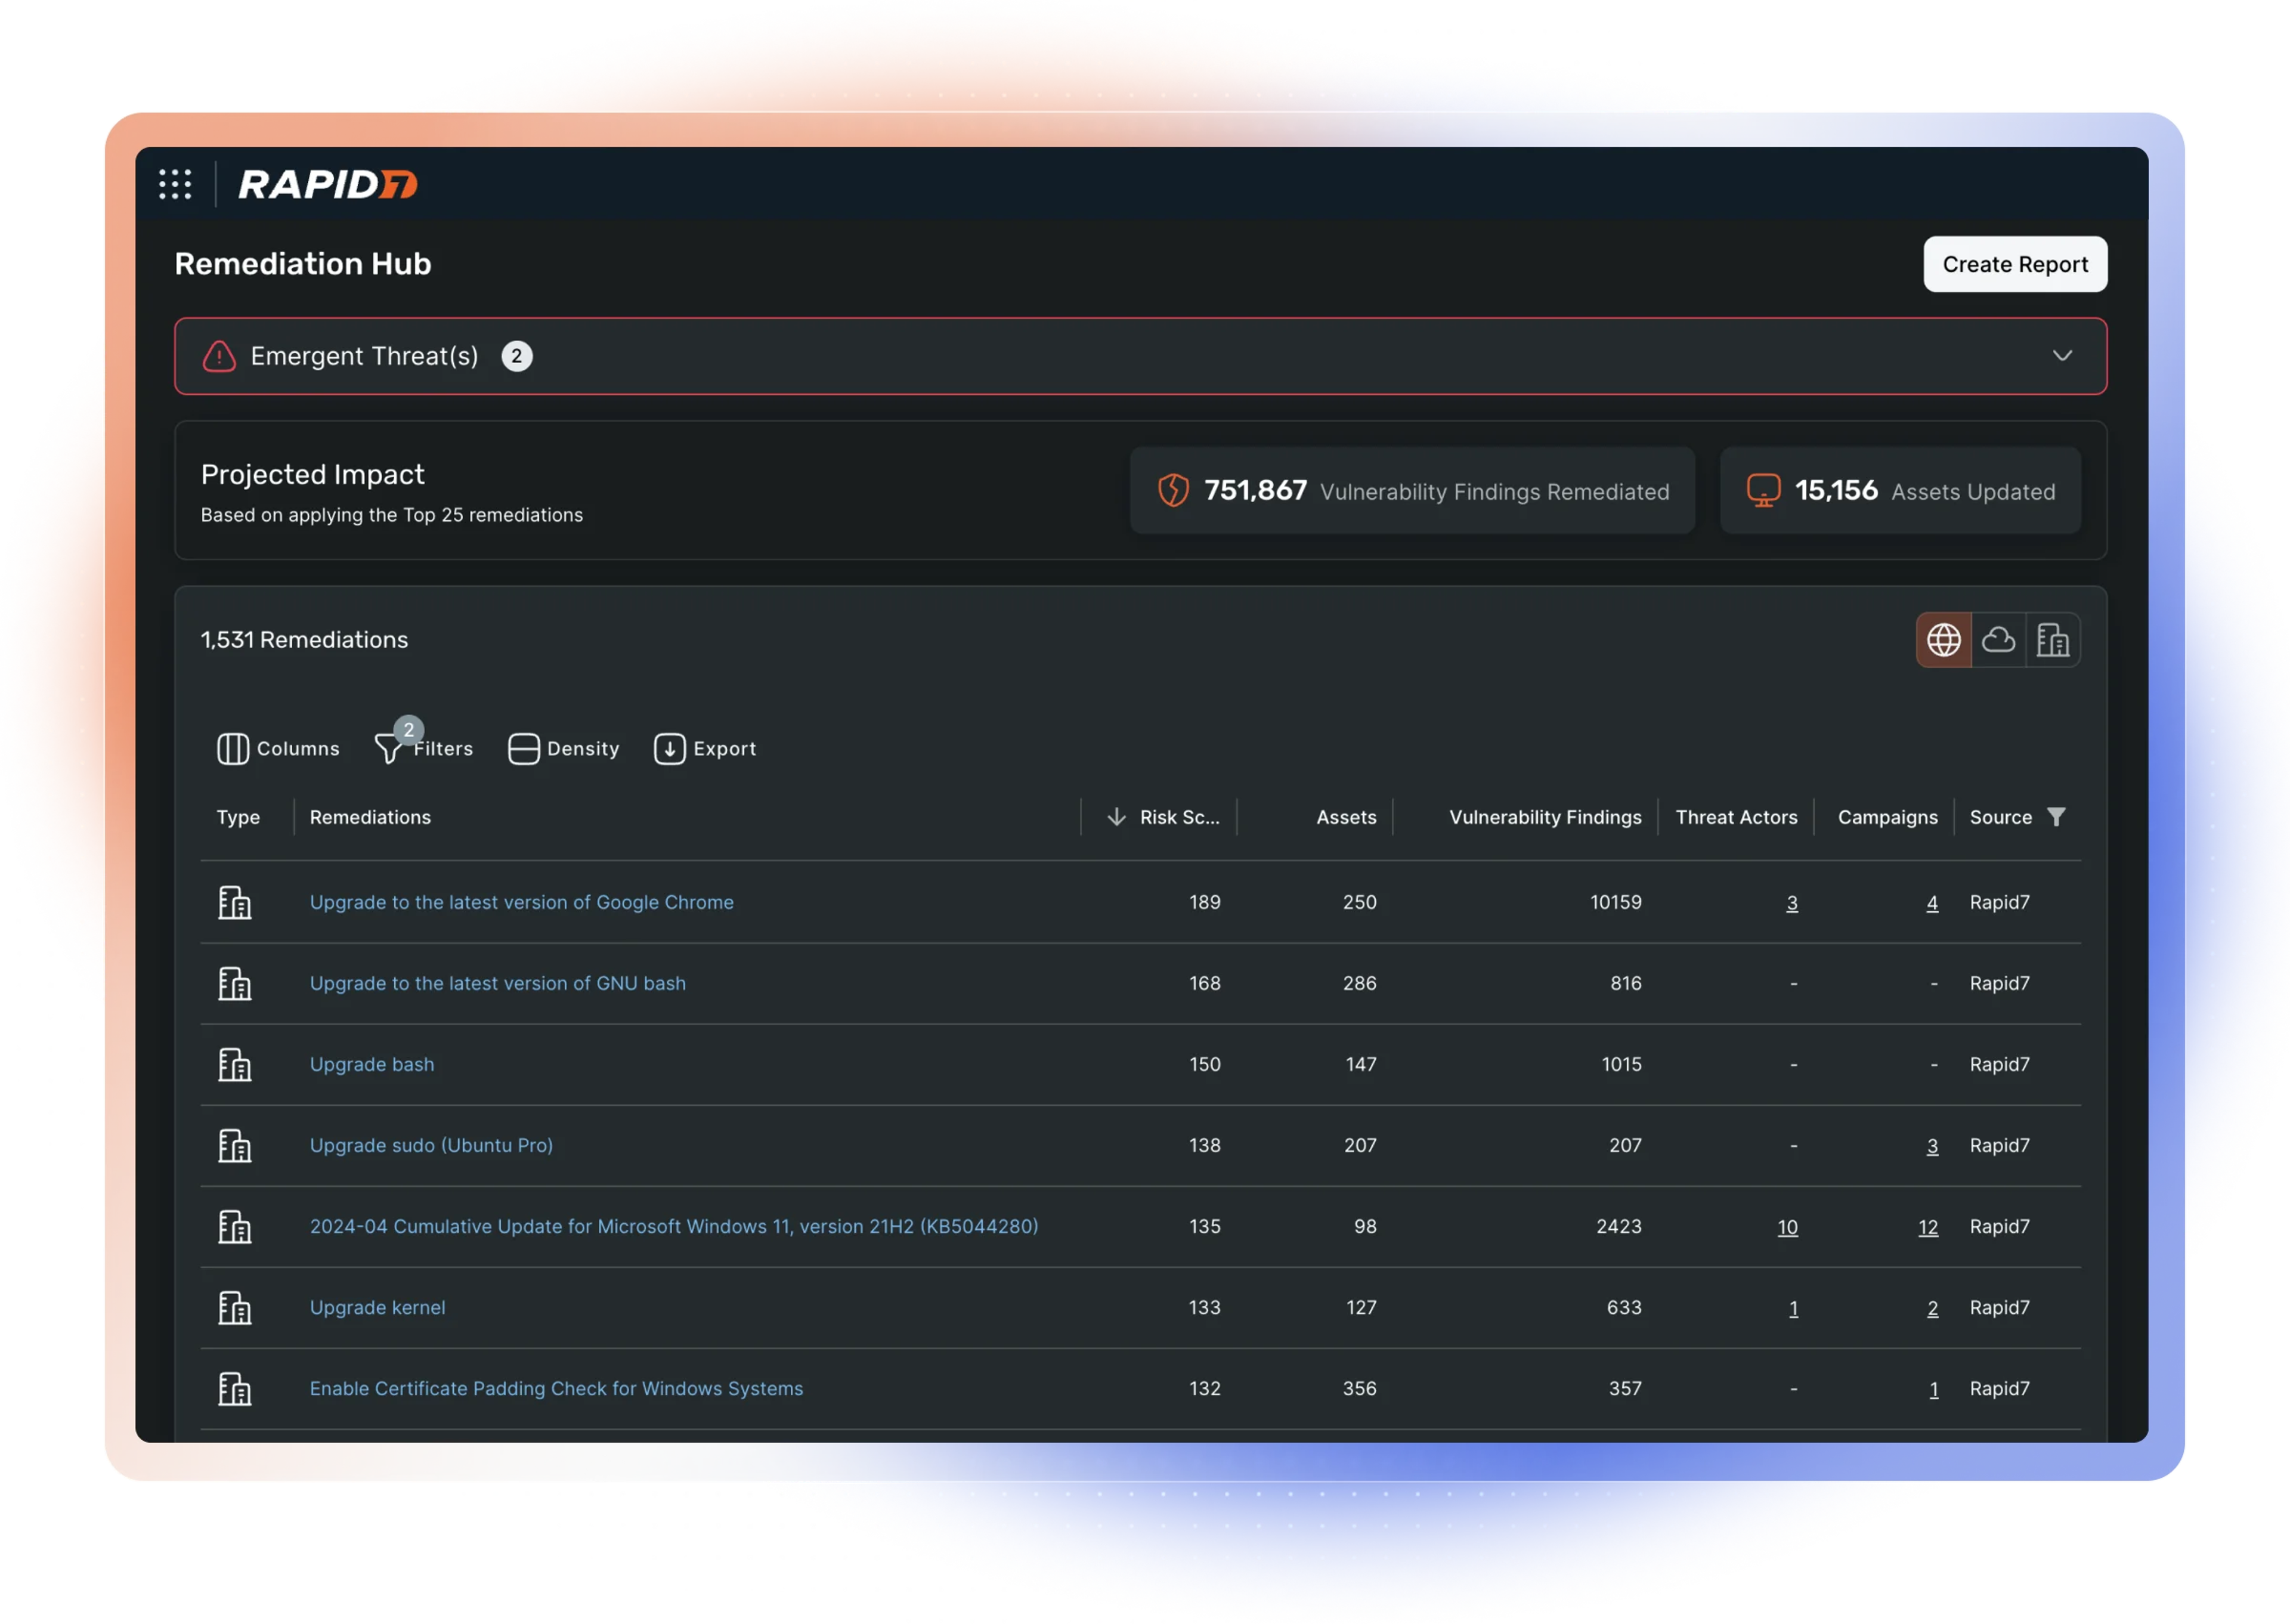Click the Source column header
The width and height of the screenshot is (2290, 1624).
tap(2000, 817)
